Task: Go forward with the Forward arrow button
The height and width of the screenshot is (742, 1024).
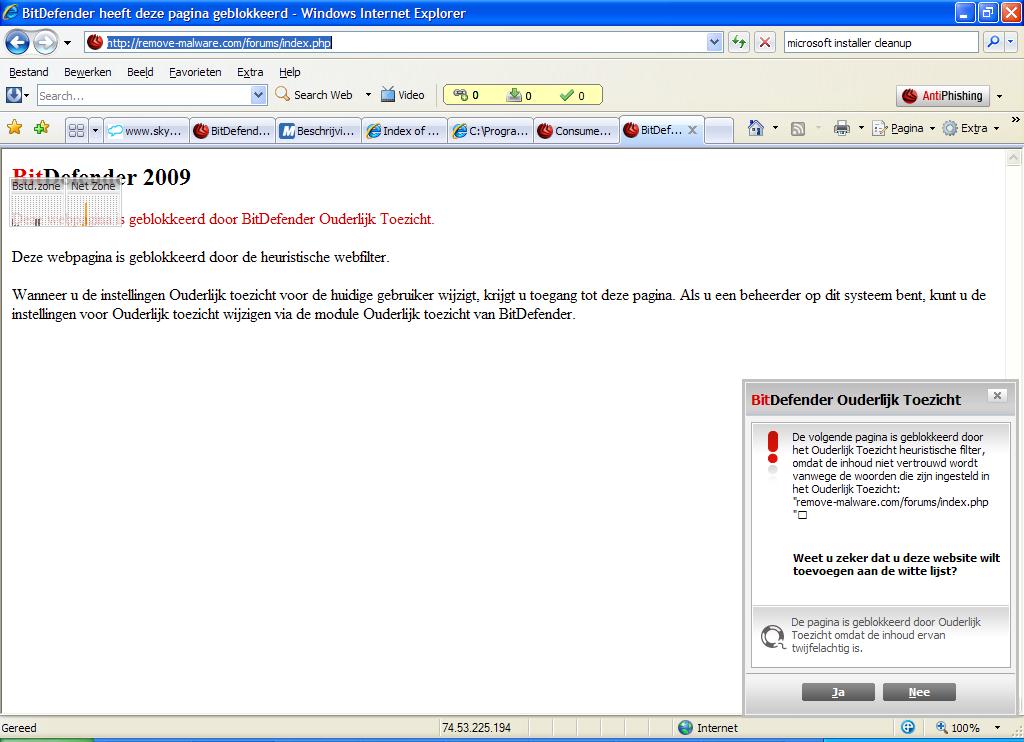Action: pyautogui.click(x=45, y=43)
